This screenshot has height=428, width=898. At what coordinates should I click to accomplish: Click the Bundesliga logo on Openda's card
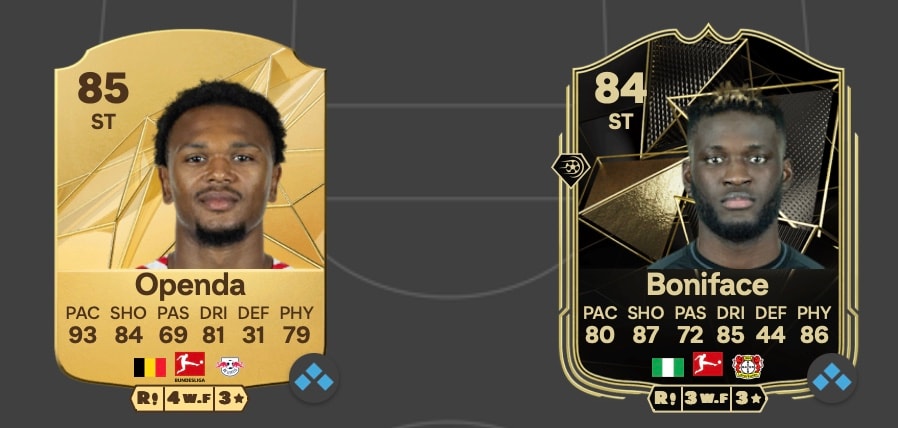(190, 367)
